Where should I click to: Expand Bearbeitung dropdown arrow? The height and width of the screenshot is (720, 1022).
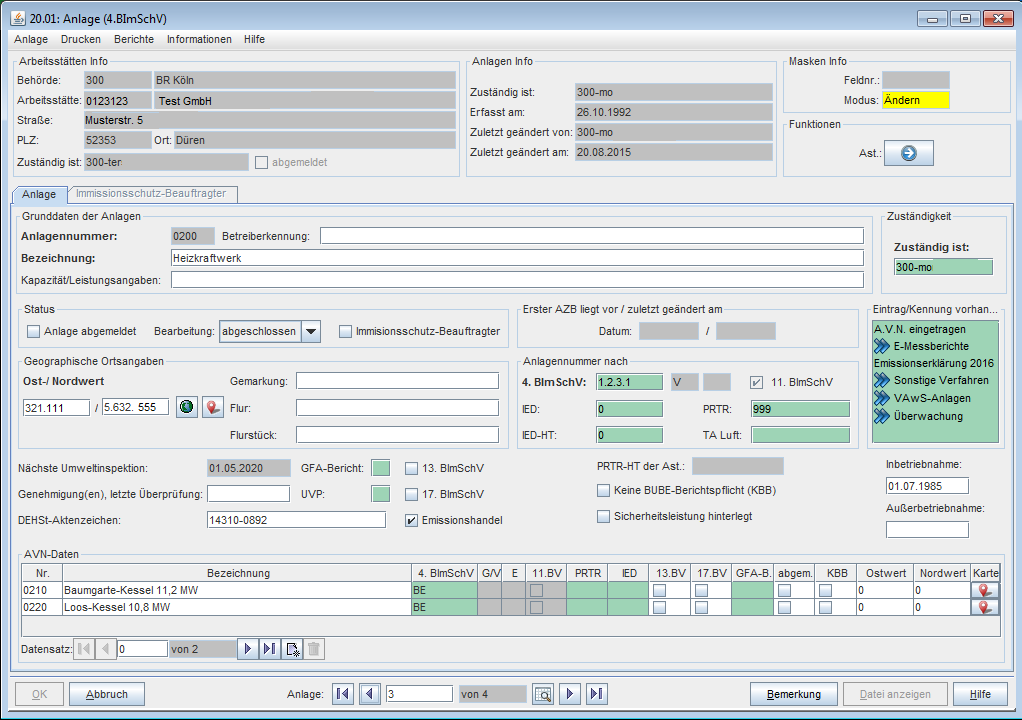click(310, 332)
